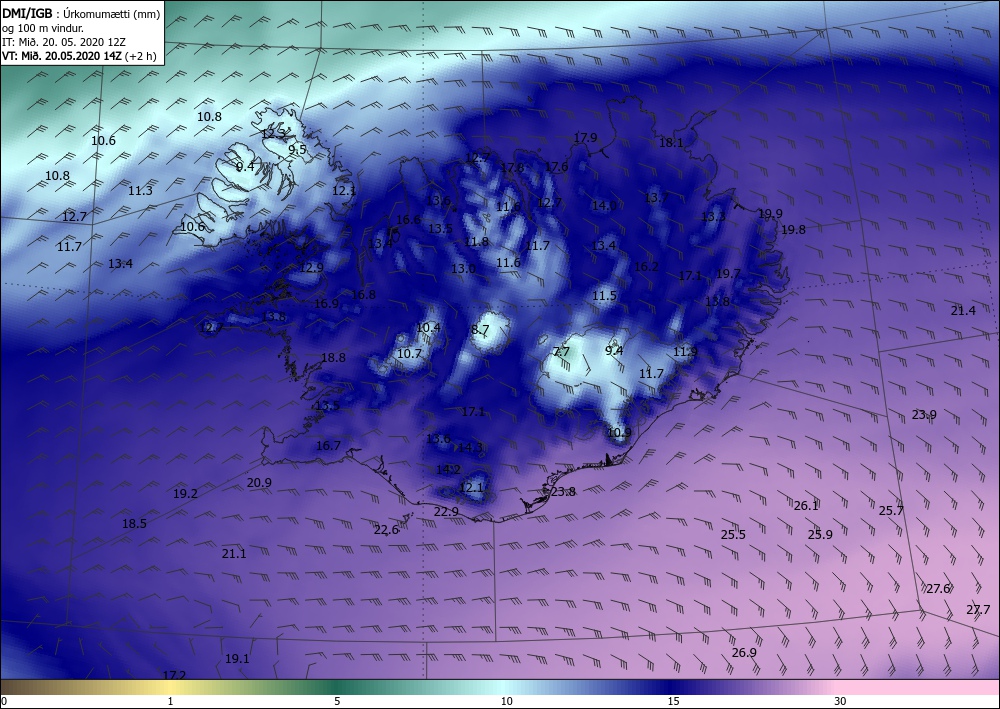
Task: Click the 10.4 value on the map
Action: (428, 328)
